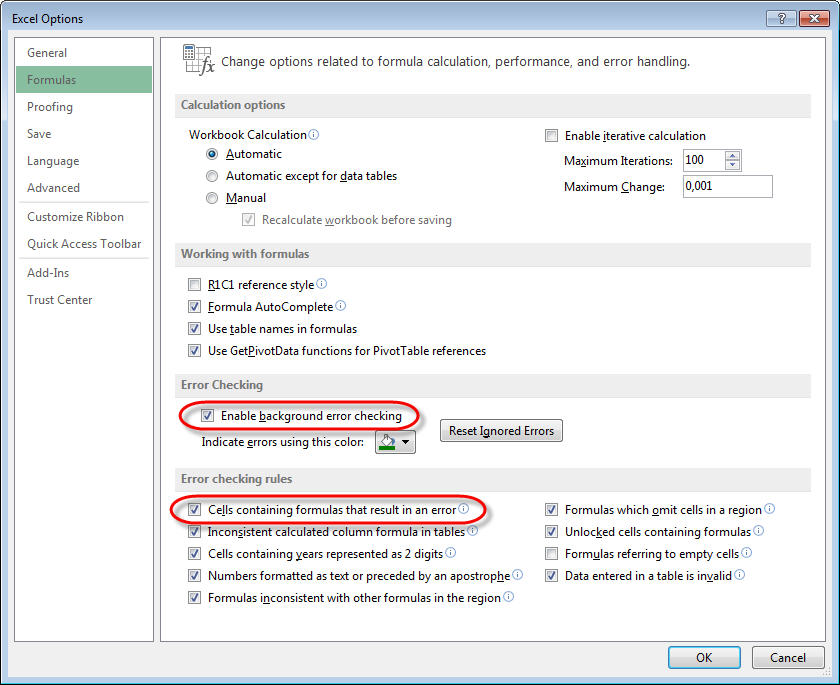Increase Maximum Iterations with up arrow

pos(732,156)
